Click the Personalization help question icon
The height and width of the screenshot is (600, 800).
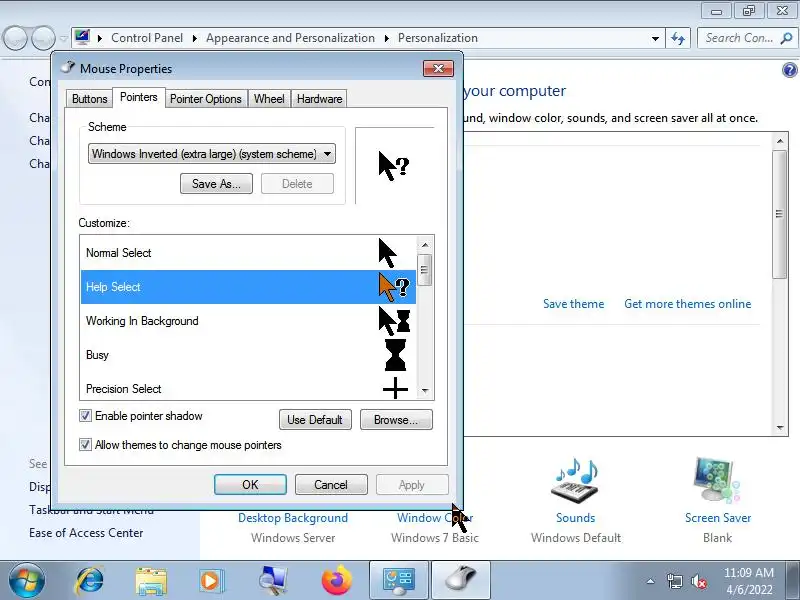789,70
